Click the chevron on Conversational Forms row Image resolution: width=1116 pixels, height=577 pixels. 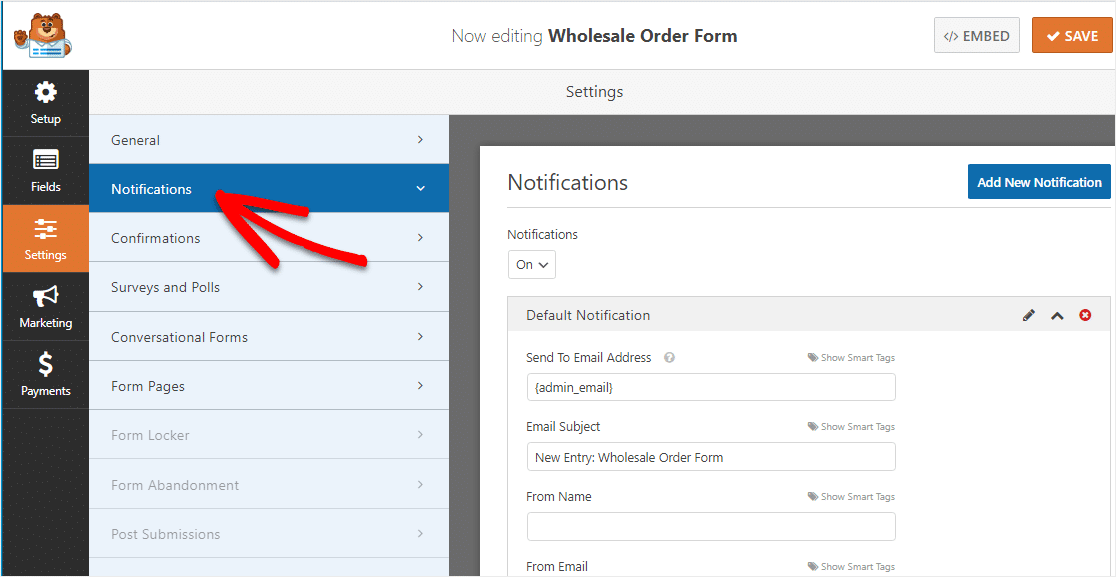(x=421, y=336)
